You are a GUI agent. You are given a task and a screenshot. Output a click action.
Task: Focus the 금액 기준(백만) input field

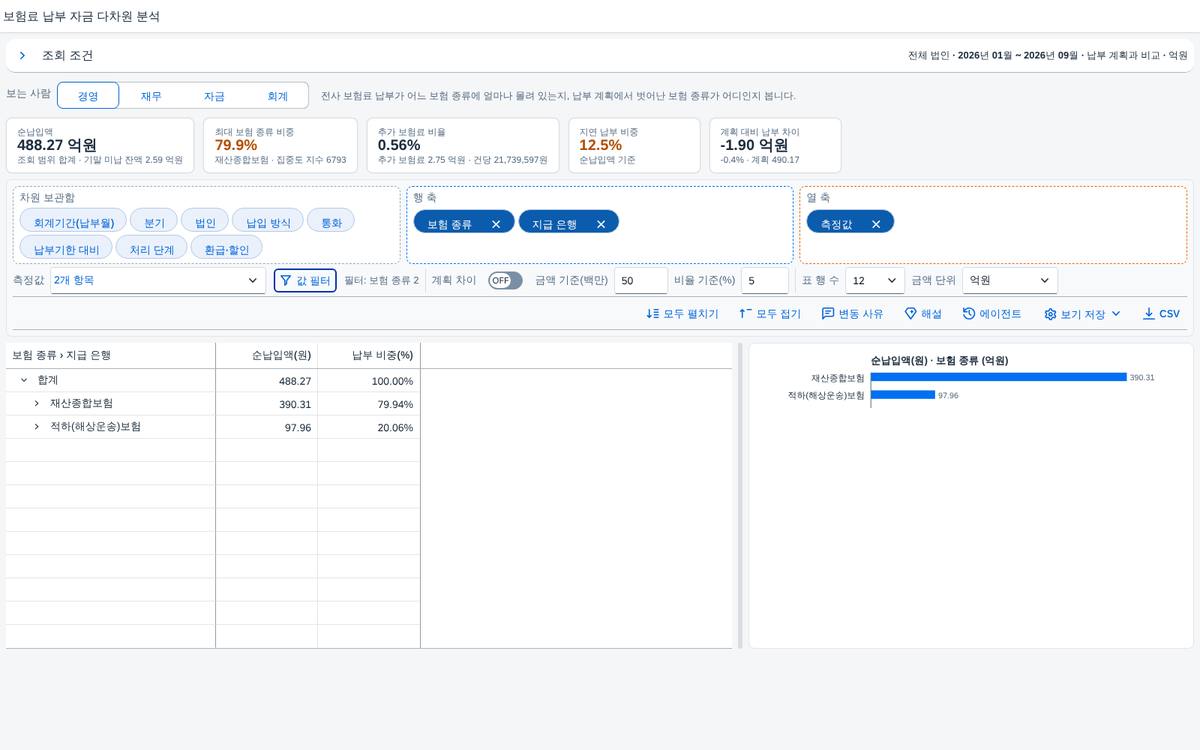pyautogui.click(x=641, y=281)
